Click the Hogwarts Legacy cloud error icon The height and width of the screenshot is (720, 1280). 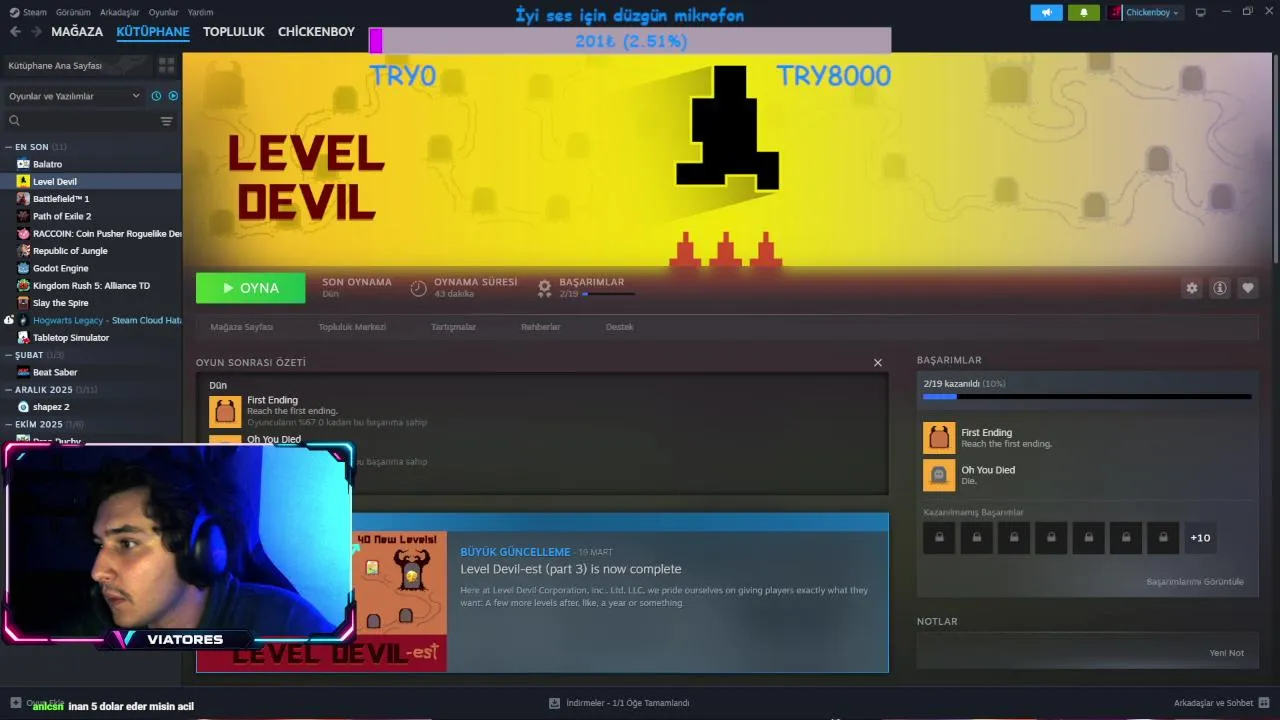click(9, 320)
